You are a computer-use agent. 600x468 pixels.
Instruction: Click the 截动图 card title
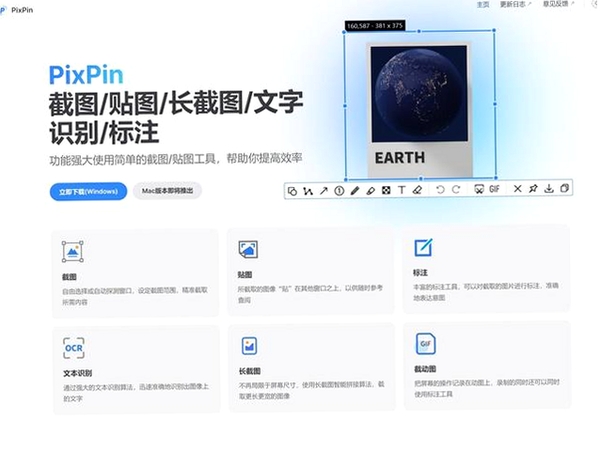pos(425,369)
